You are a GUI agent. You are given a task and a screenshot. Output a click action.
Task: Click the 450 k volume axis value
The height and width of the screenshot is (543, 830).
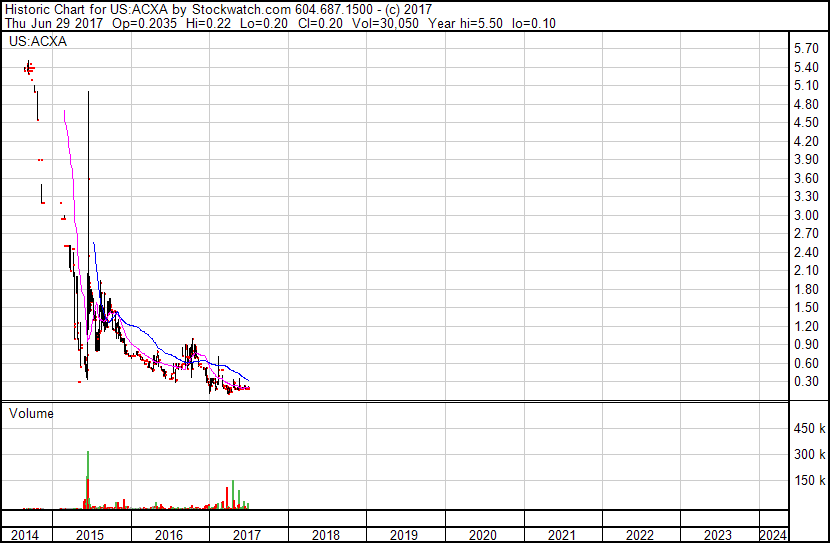click(809, 428)
